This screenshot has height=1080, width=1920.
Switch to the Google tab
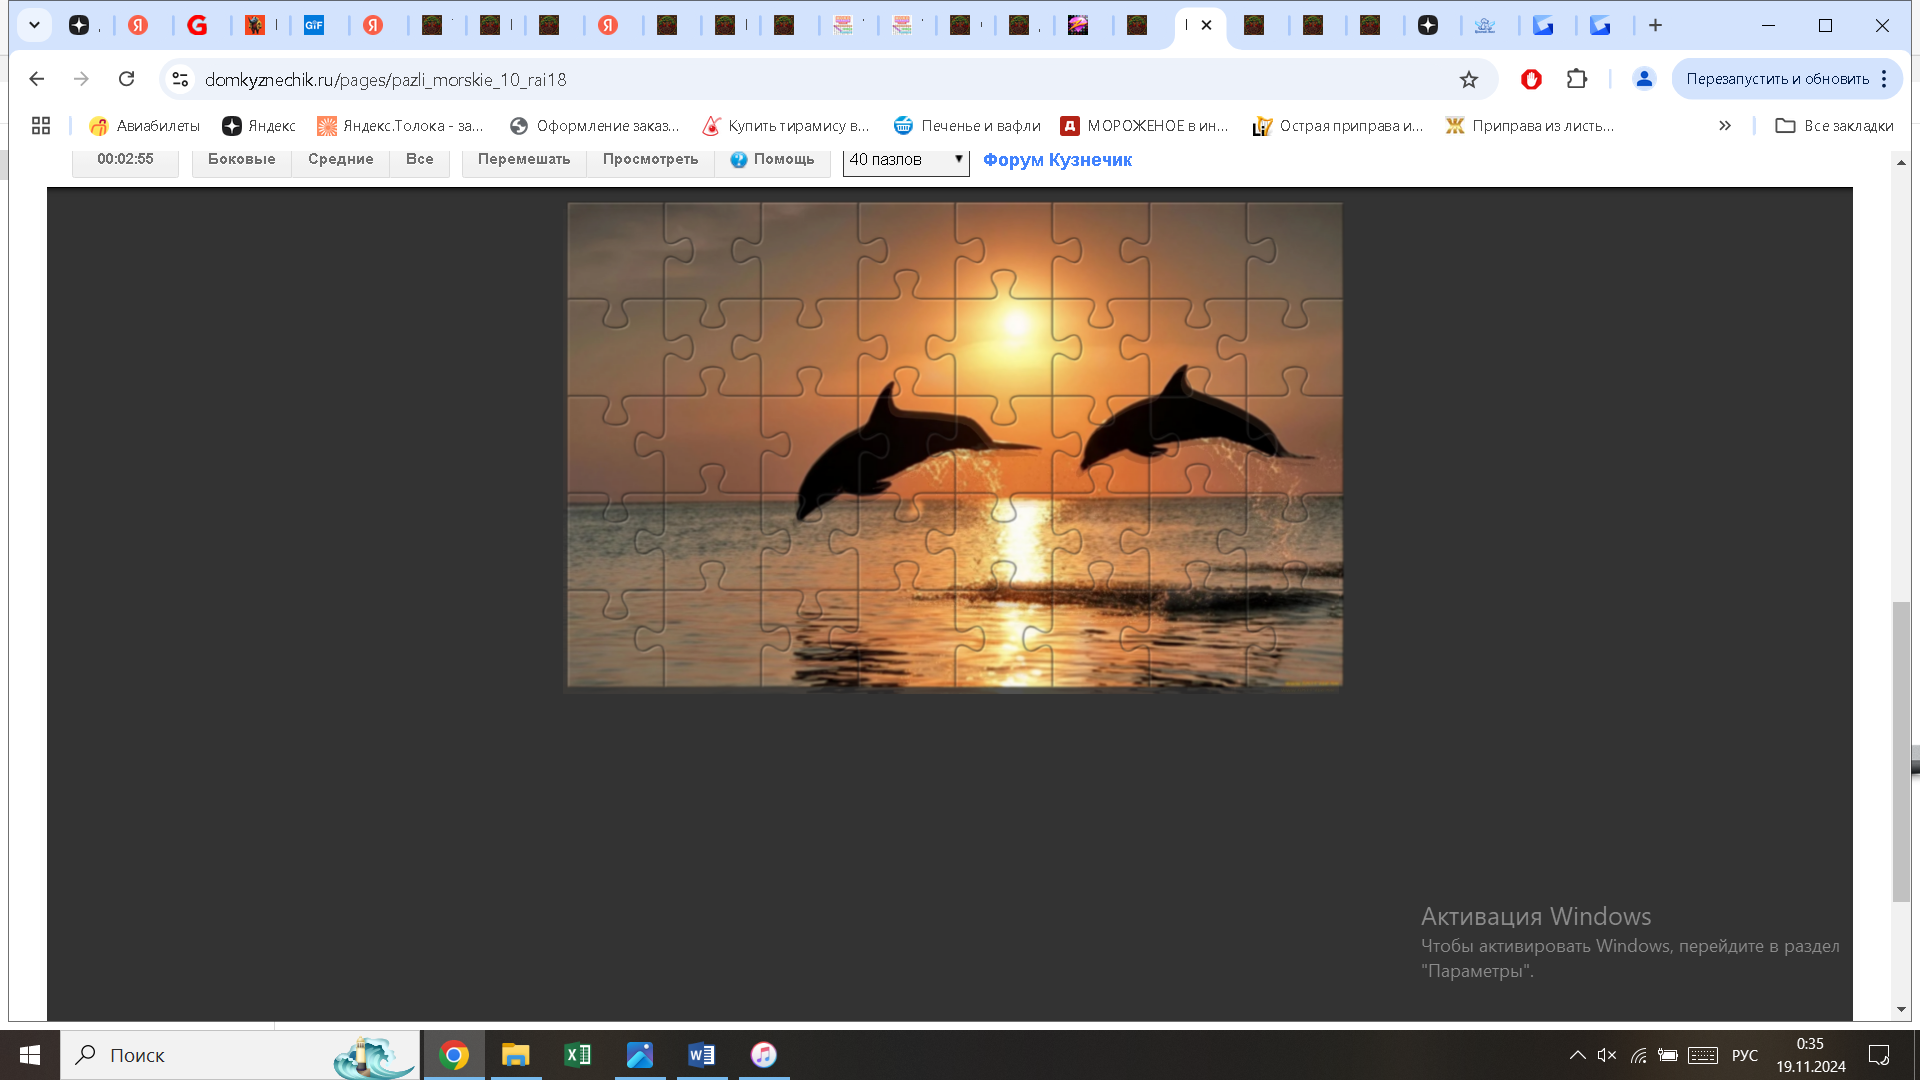[197, 25]
